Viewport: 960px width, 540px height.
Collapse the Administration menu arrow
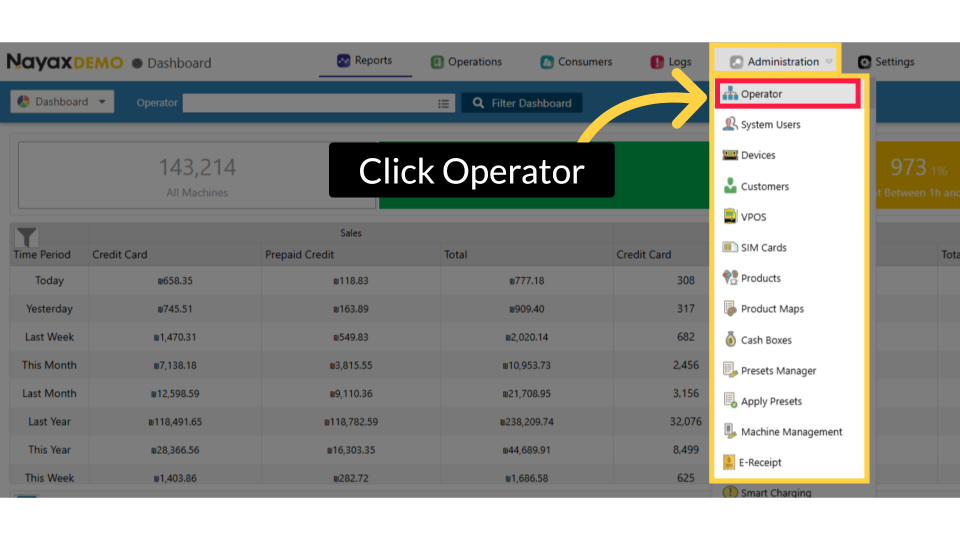(828, 62)
